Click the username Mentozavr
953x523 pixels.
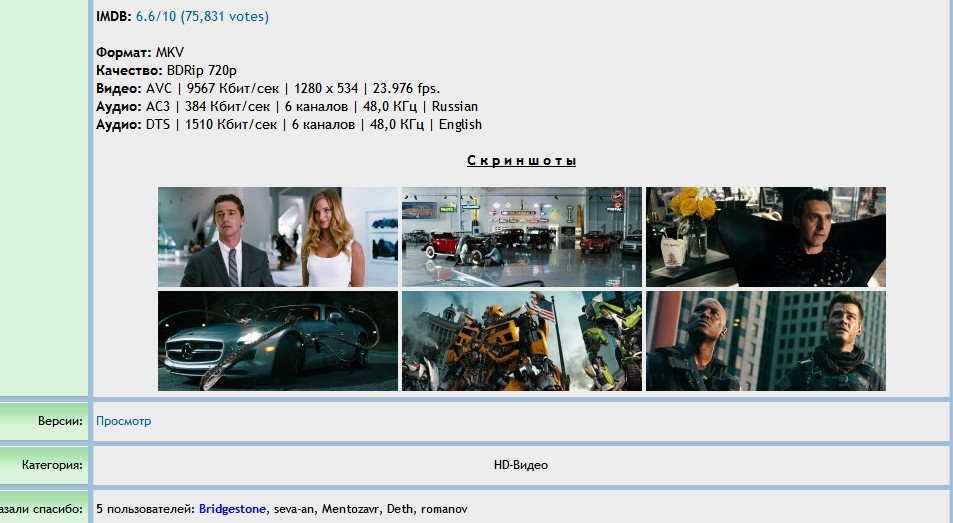(x=351, y=509)
